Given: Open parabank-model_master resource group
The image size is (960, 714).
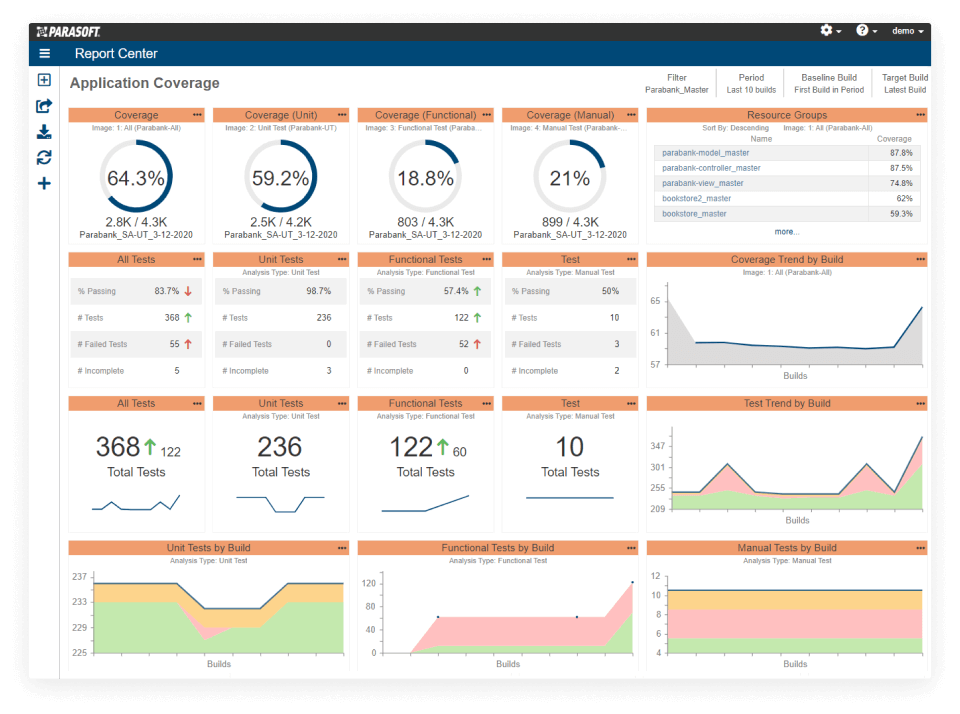Looking at the screenshot, I should coord(705,153).
